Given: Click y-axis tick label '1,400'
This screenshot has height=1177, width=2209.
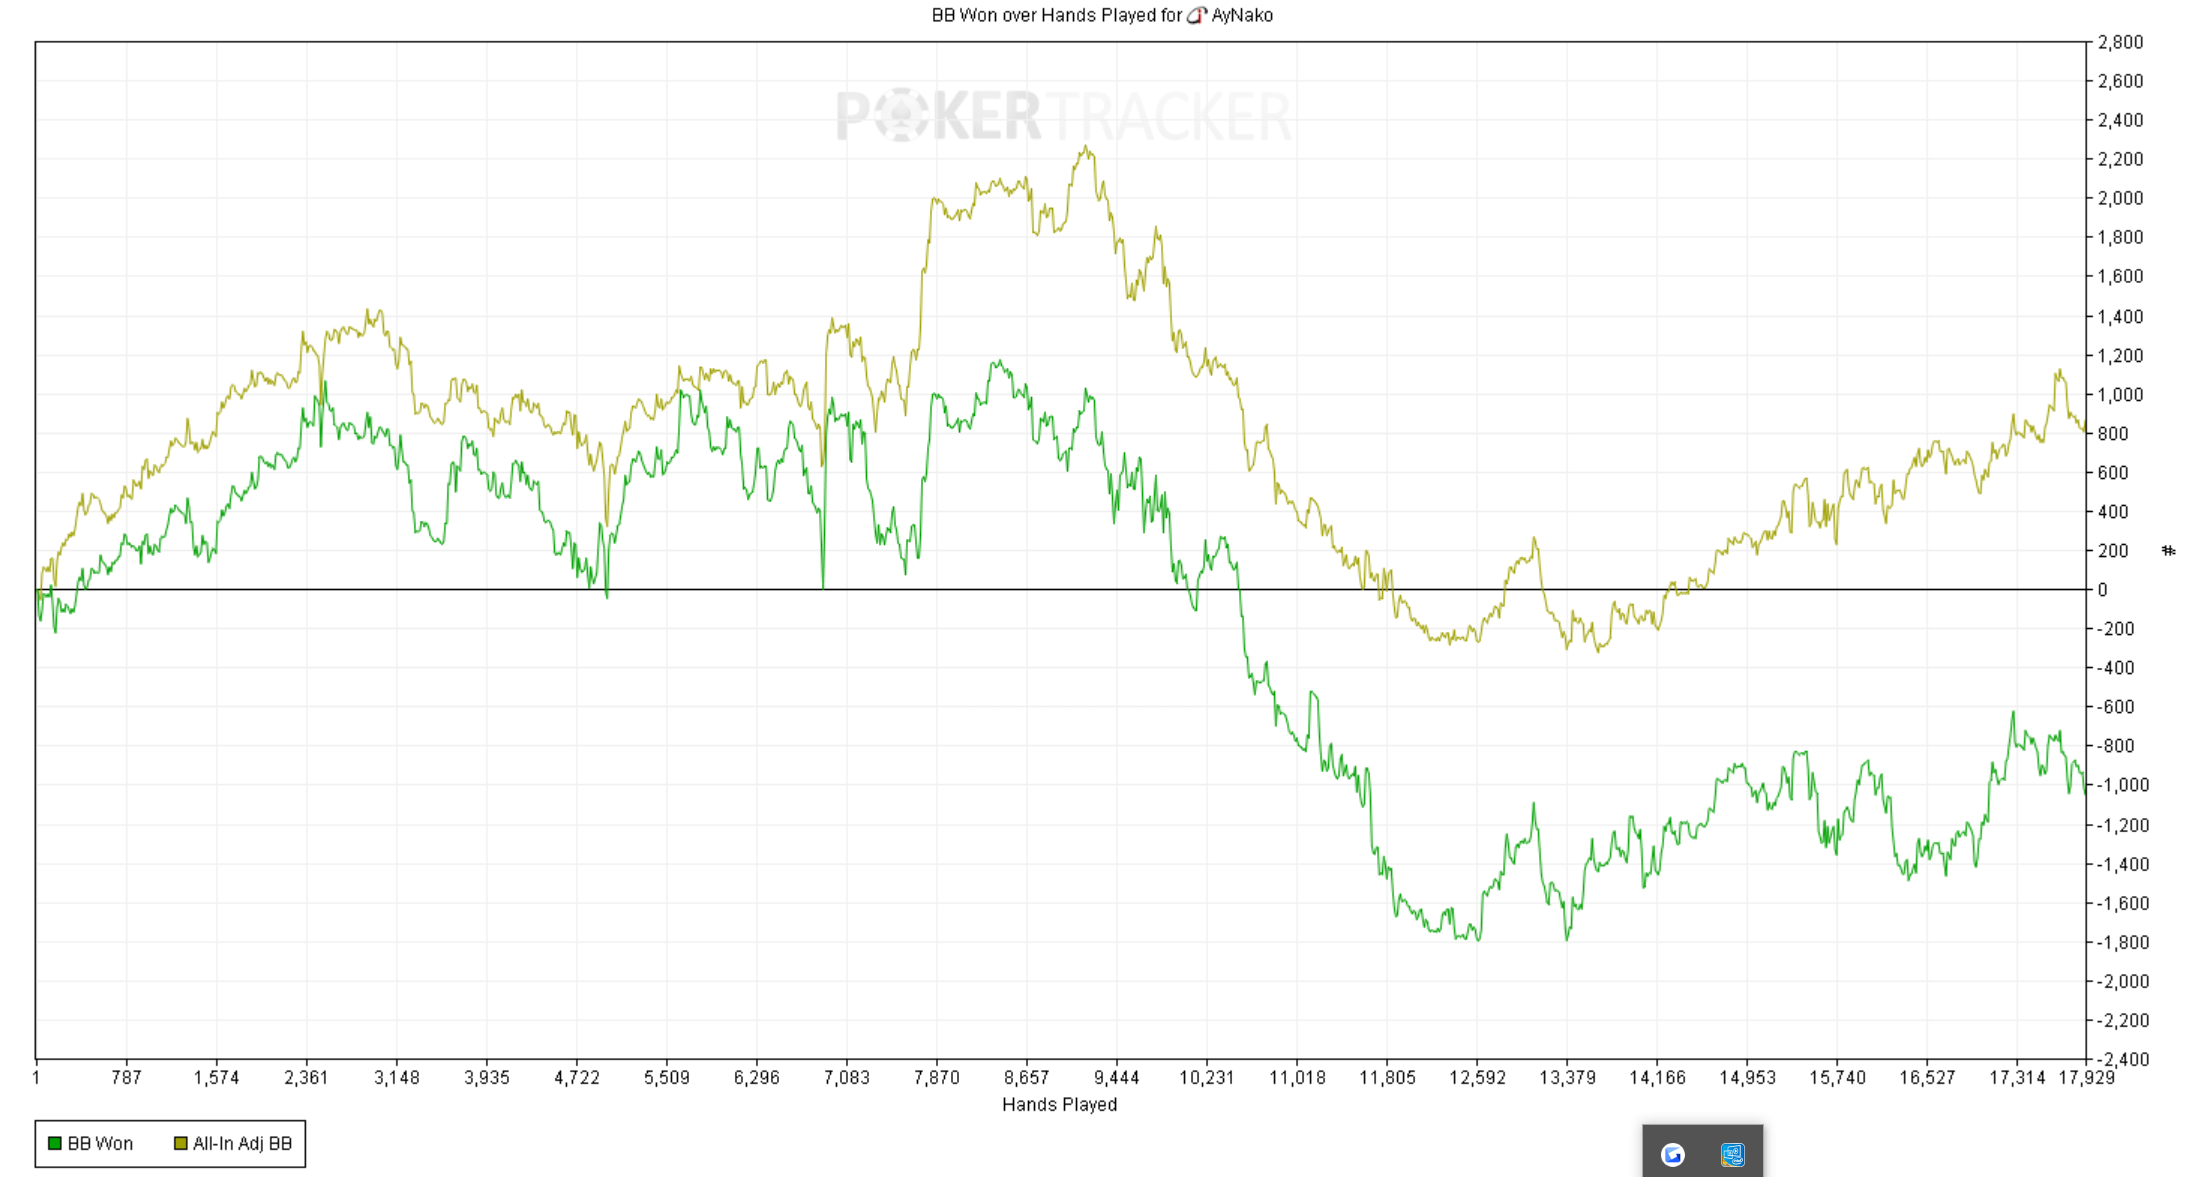Looking at the screenshot, I should (2121, 316).
